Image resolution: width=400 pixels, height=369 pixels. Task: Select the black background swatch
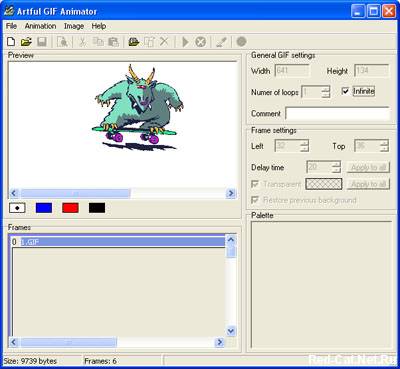point(97,208)
